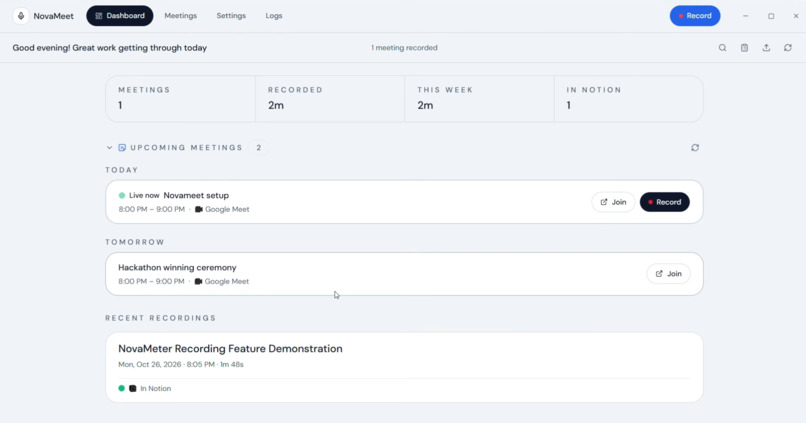
Task: Open search with the magnifier icon
Action: pyautogui.click(x=722, y=48)
